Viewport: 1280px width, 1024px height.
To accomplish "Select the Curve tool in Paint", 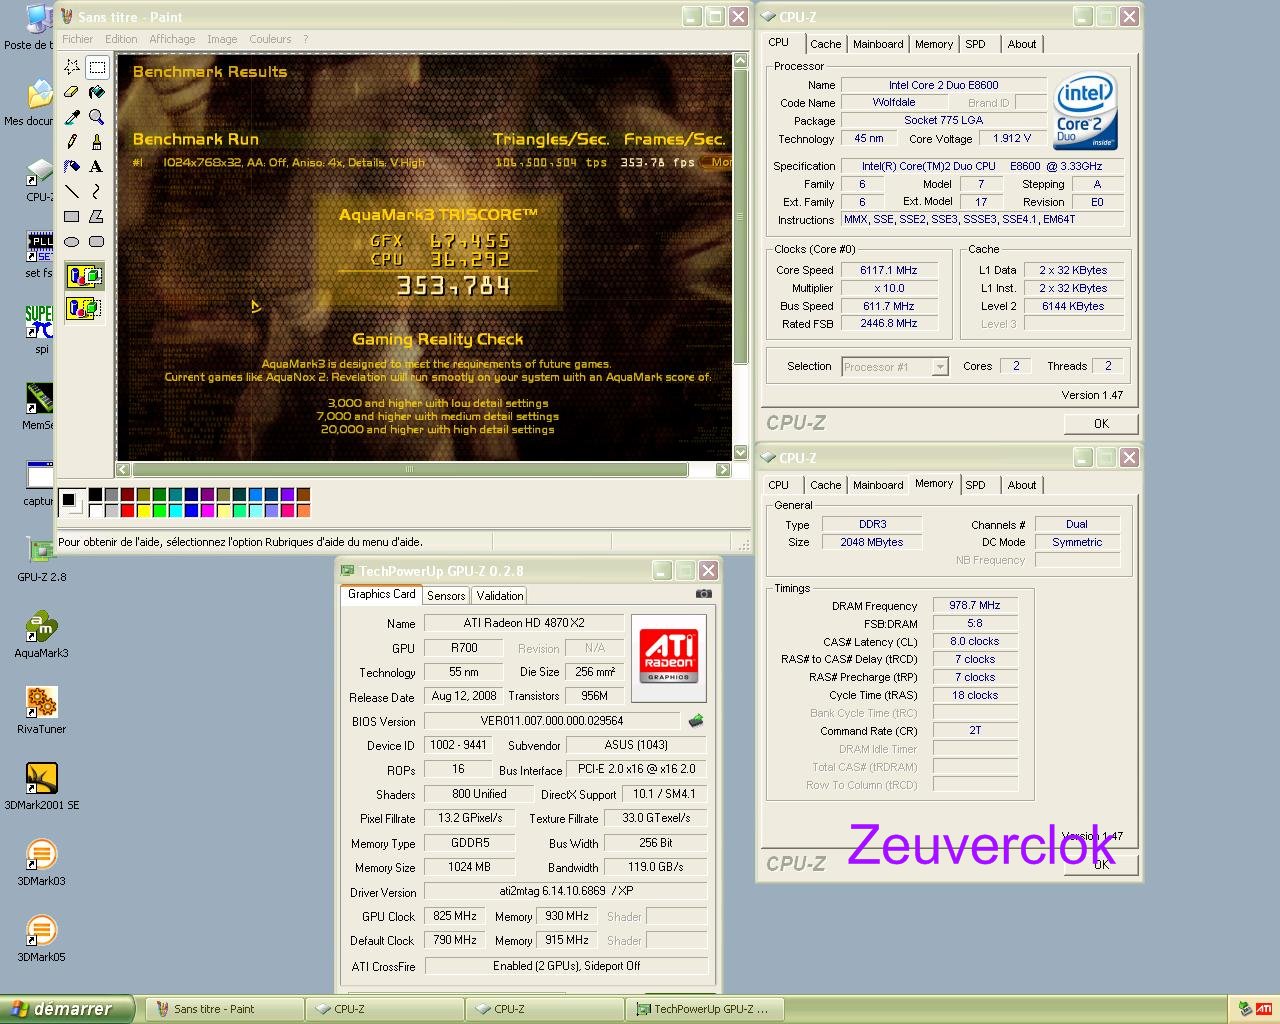I will (x=97, y=191).
